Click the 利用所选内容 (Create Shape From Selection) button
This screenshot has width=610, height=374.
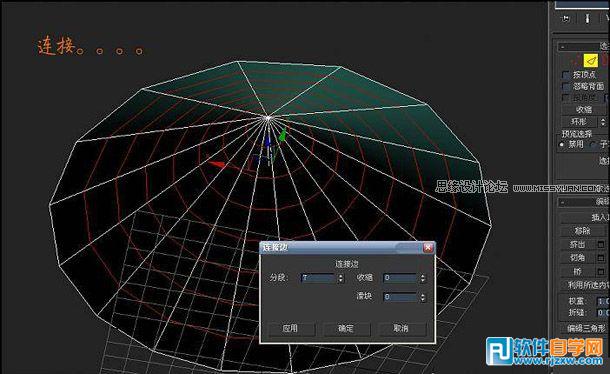585,285
